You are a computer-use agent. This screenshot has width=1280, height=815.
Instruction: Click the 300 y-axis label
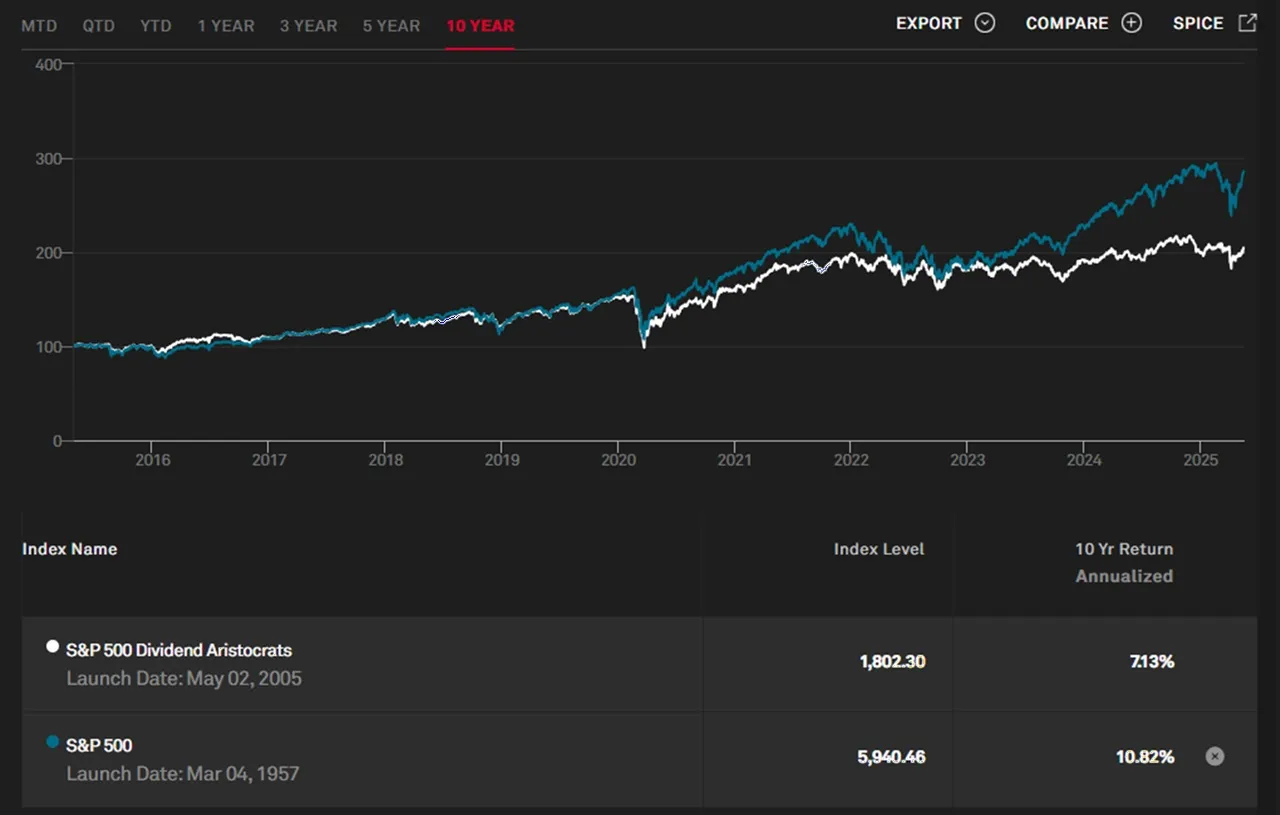pyautogui.click(x=48, y=158)
